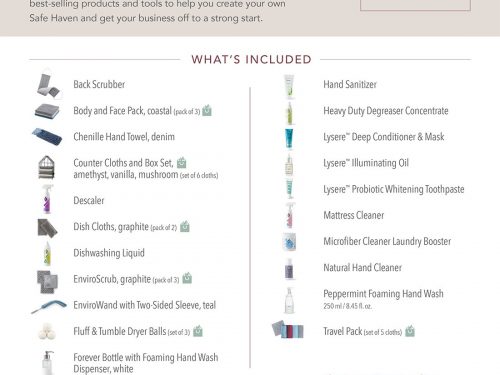The height and width of the screenshot is (375, 500).
Task: Click the green bag icon next to Counter Cloths
Action: click(182, 162)
